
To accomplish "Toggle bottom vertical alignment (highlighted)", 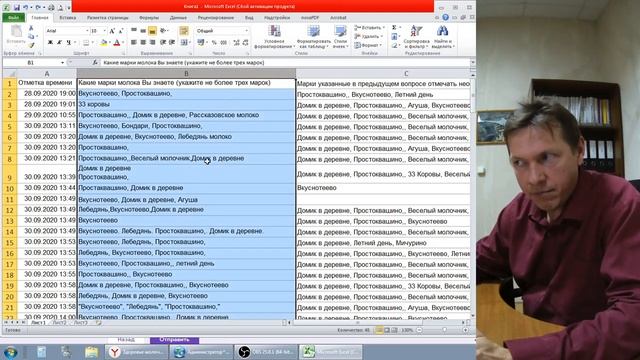I will (152, 31).
